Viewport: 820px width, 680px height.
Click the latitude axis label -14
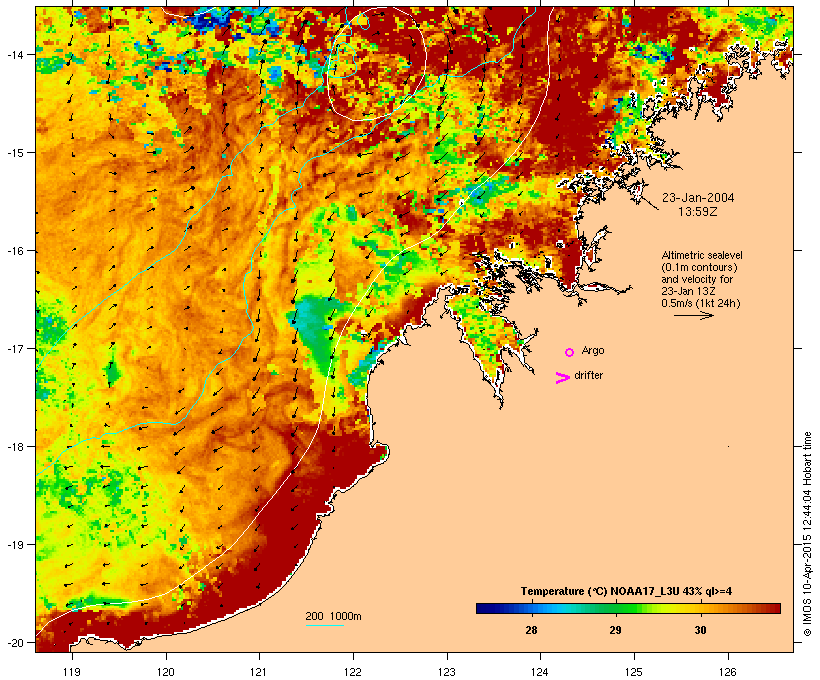pos(14,54)
